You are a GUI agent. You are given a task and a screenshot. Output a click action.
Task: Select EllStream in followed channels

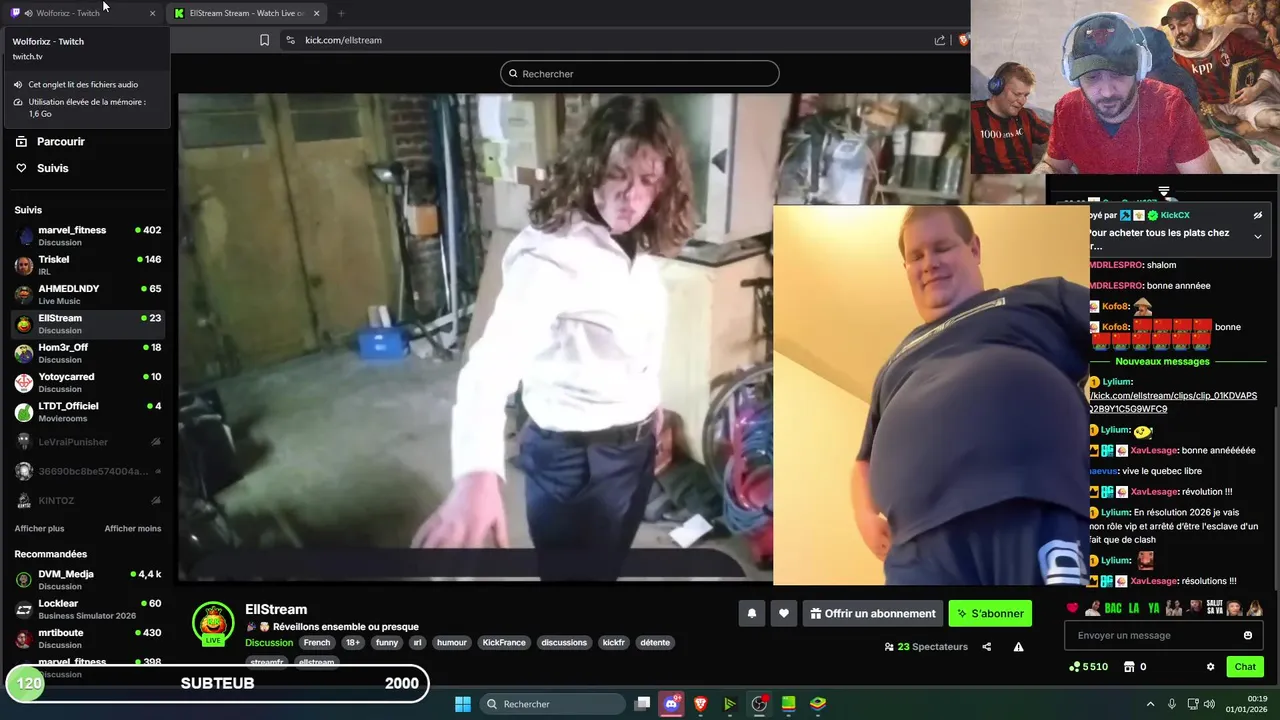click(88, 324)
